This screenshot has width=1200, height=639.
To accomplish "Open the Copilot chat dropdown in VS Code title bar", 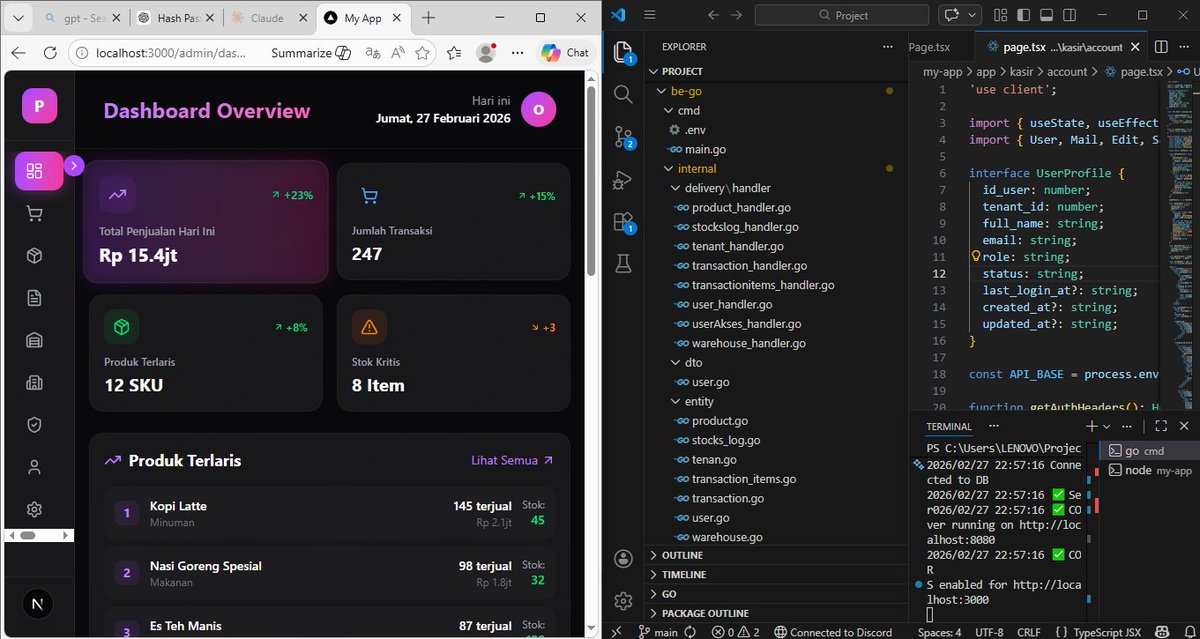I will pyautogui.click(x=972, y=15).
